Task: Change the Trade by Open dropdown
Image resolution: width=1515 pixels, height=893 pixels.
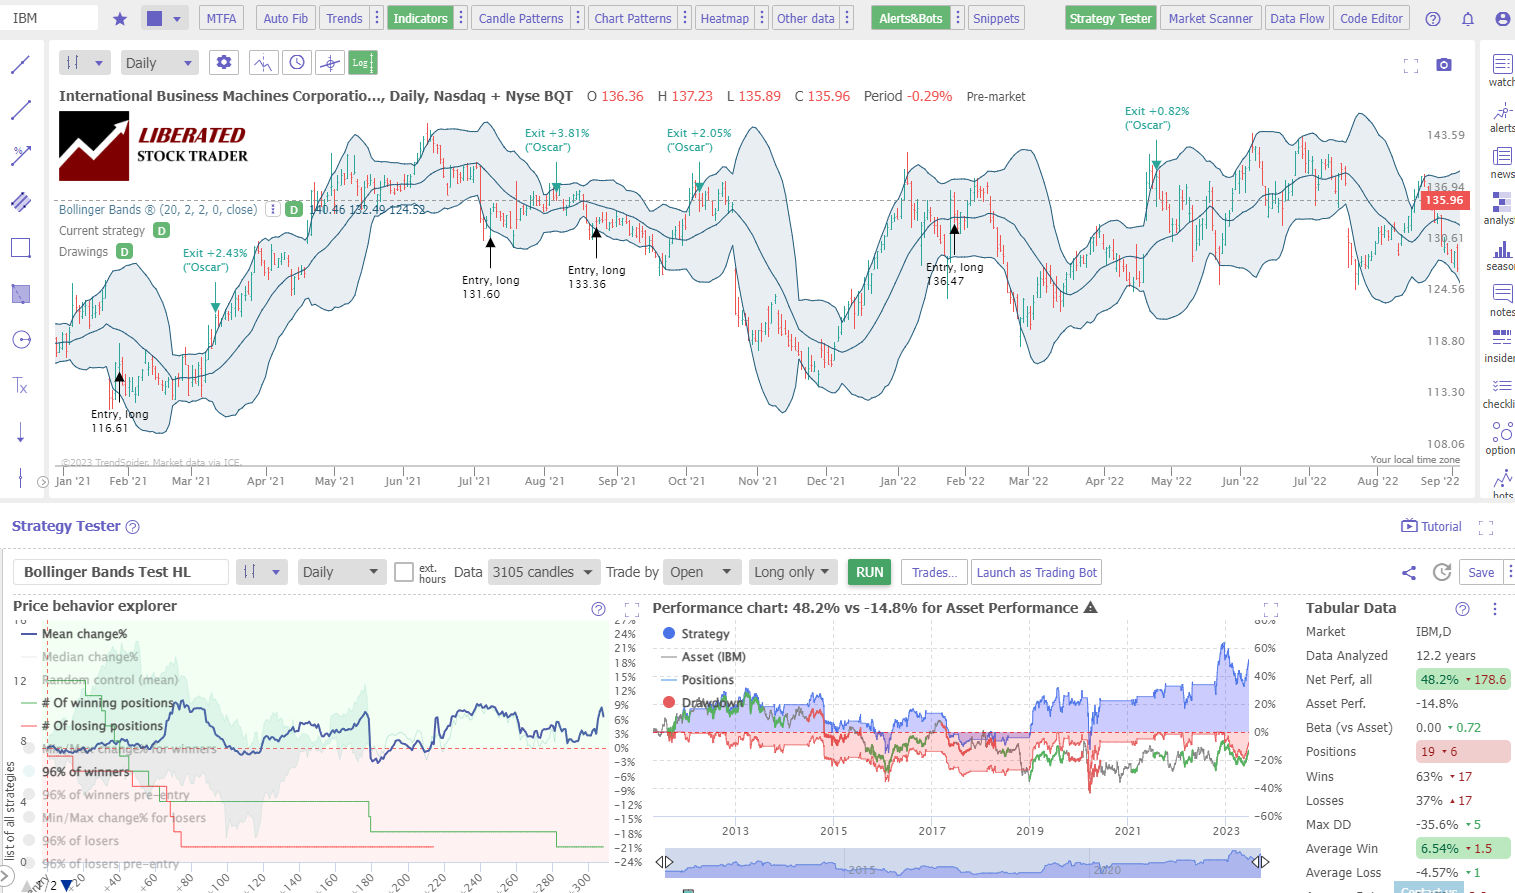Action: 702,571
